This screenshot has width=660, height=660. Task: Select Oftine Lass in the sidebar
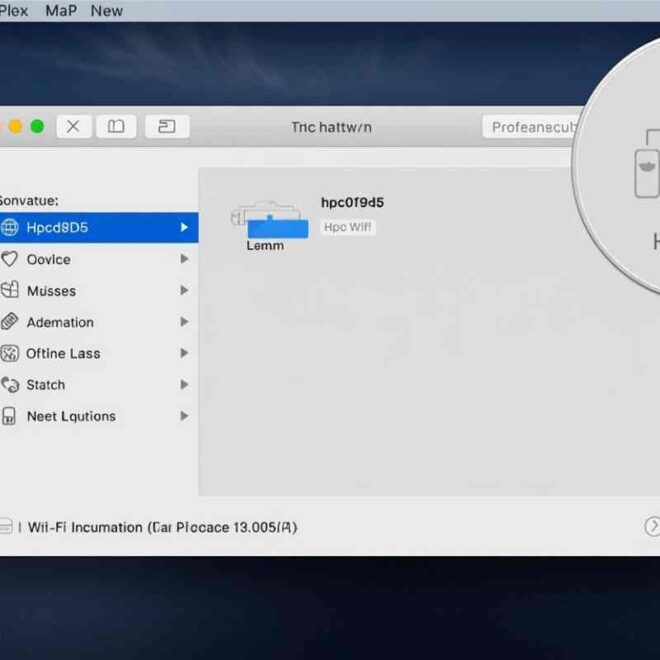point(99,353)
